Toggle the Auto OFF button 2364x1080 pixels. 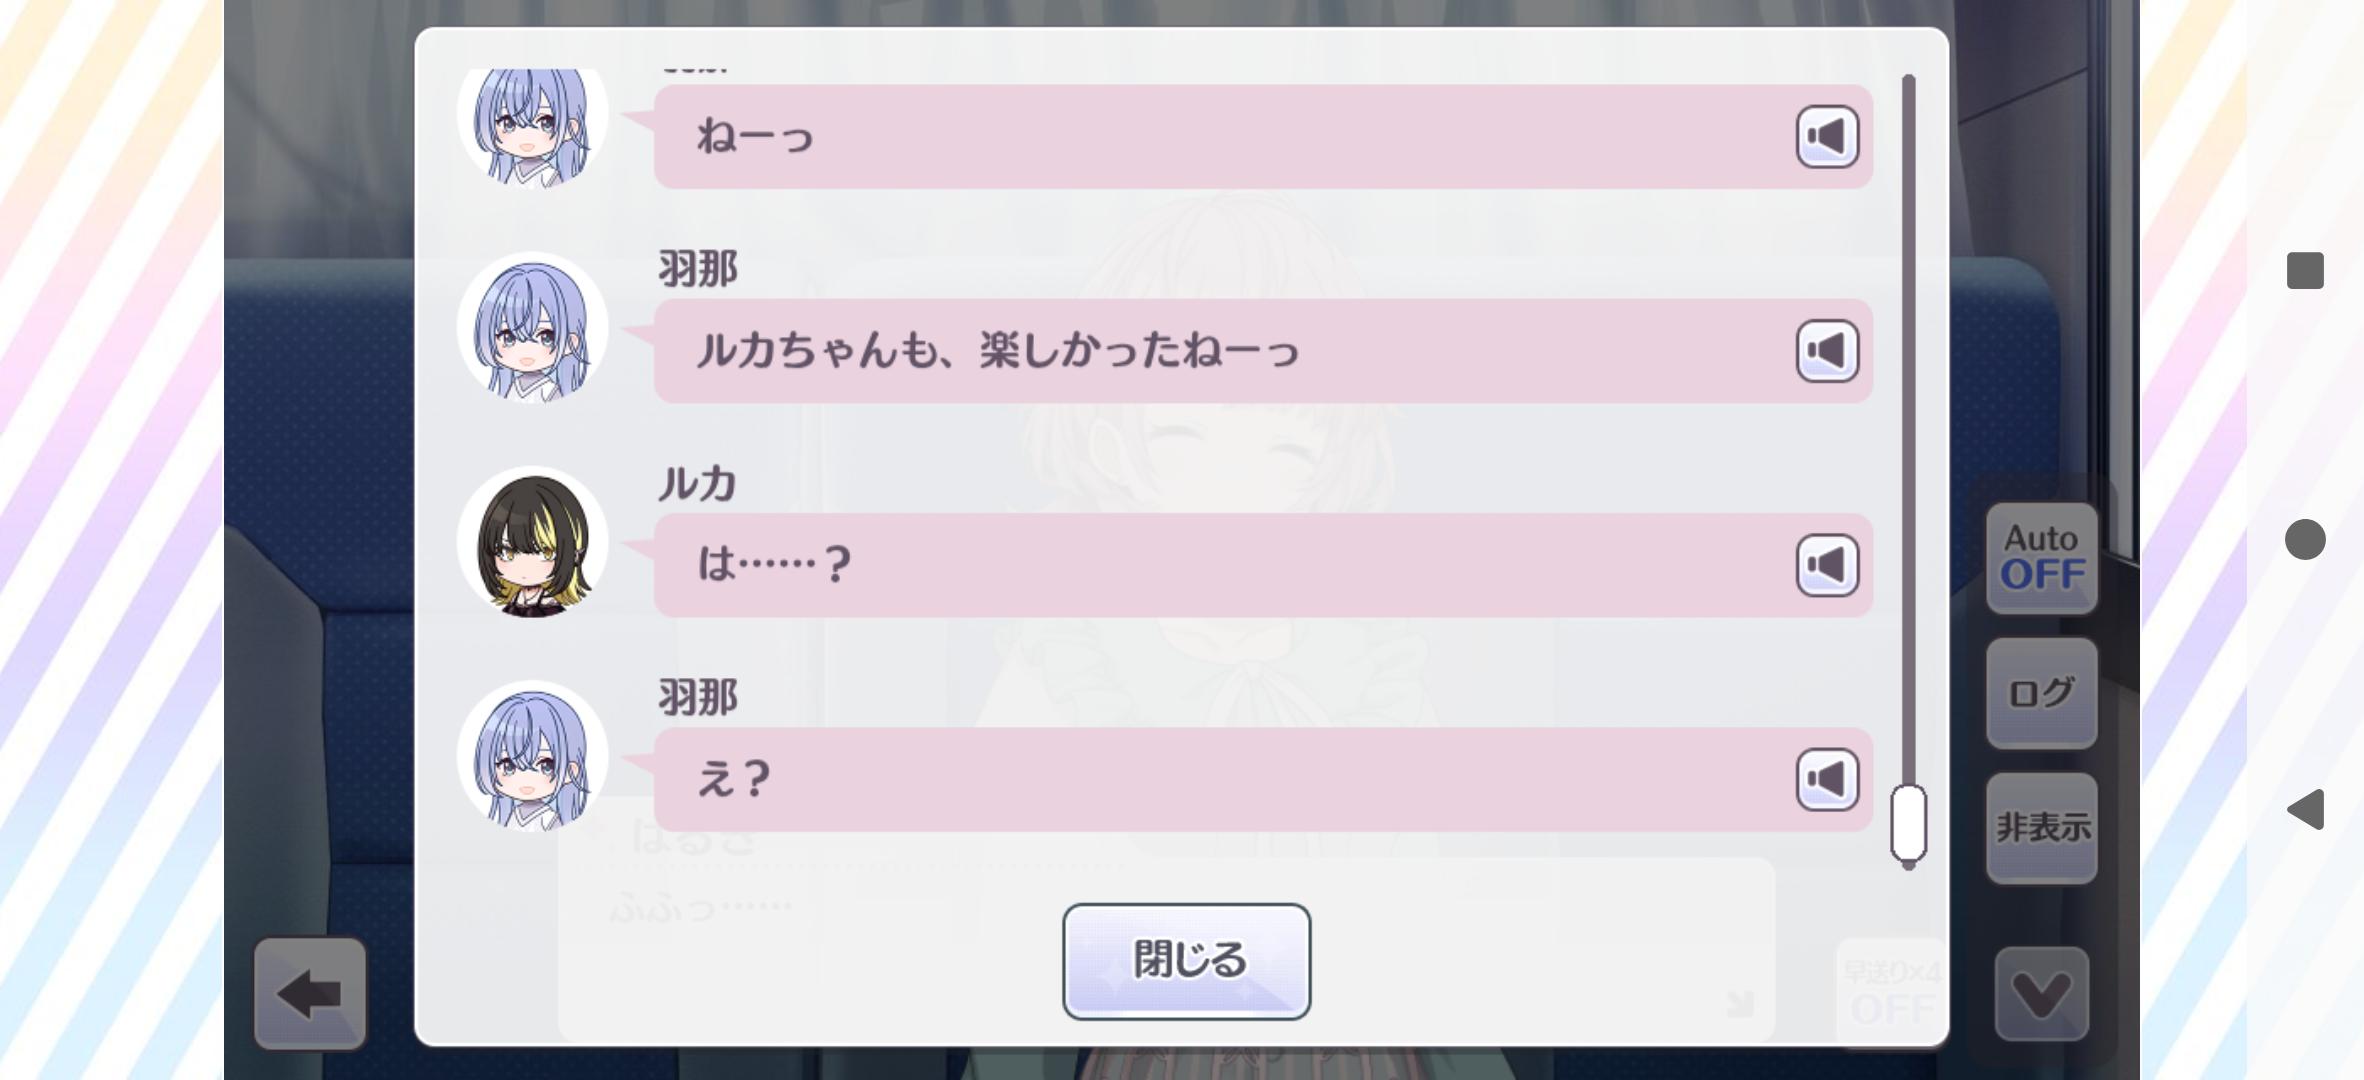tap(2041, 558)
